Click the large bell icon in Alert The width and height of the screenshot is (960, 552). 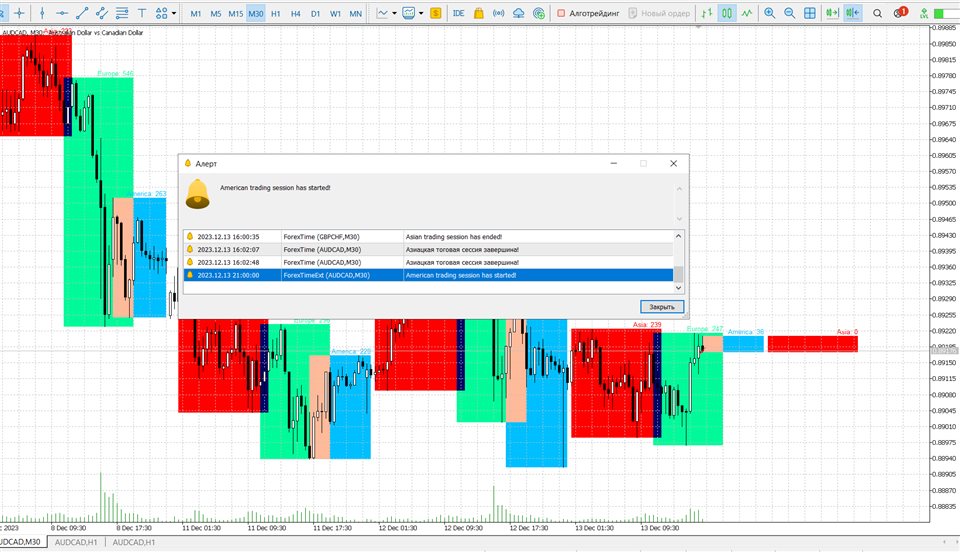tap(198, 194)
